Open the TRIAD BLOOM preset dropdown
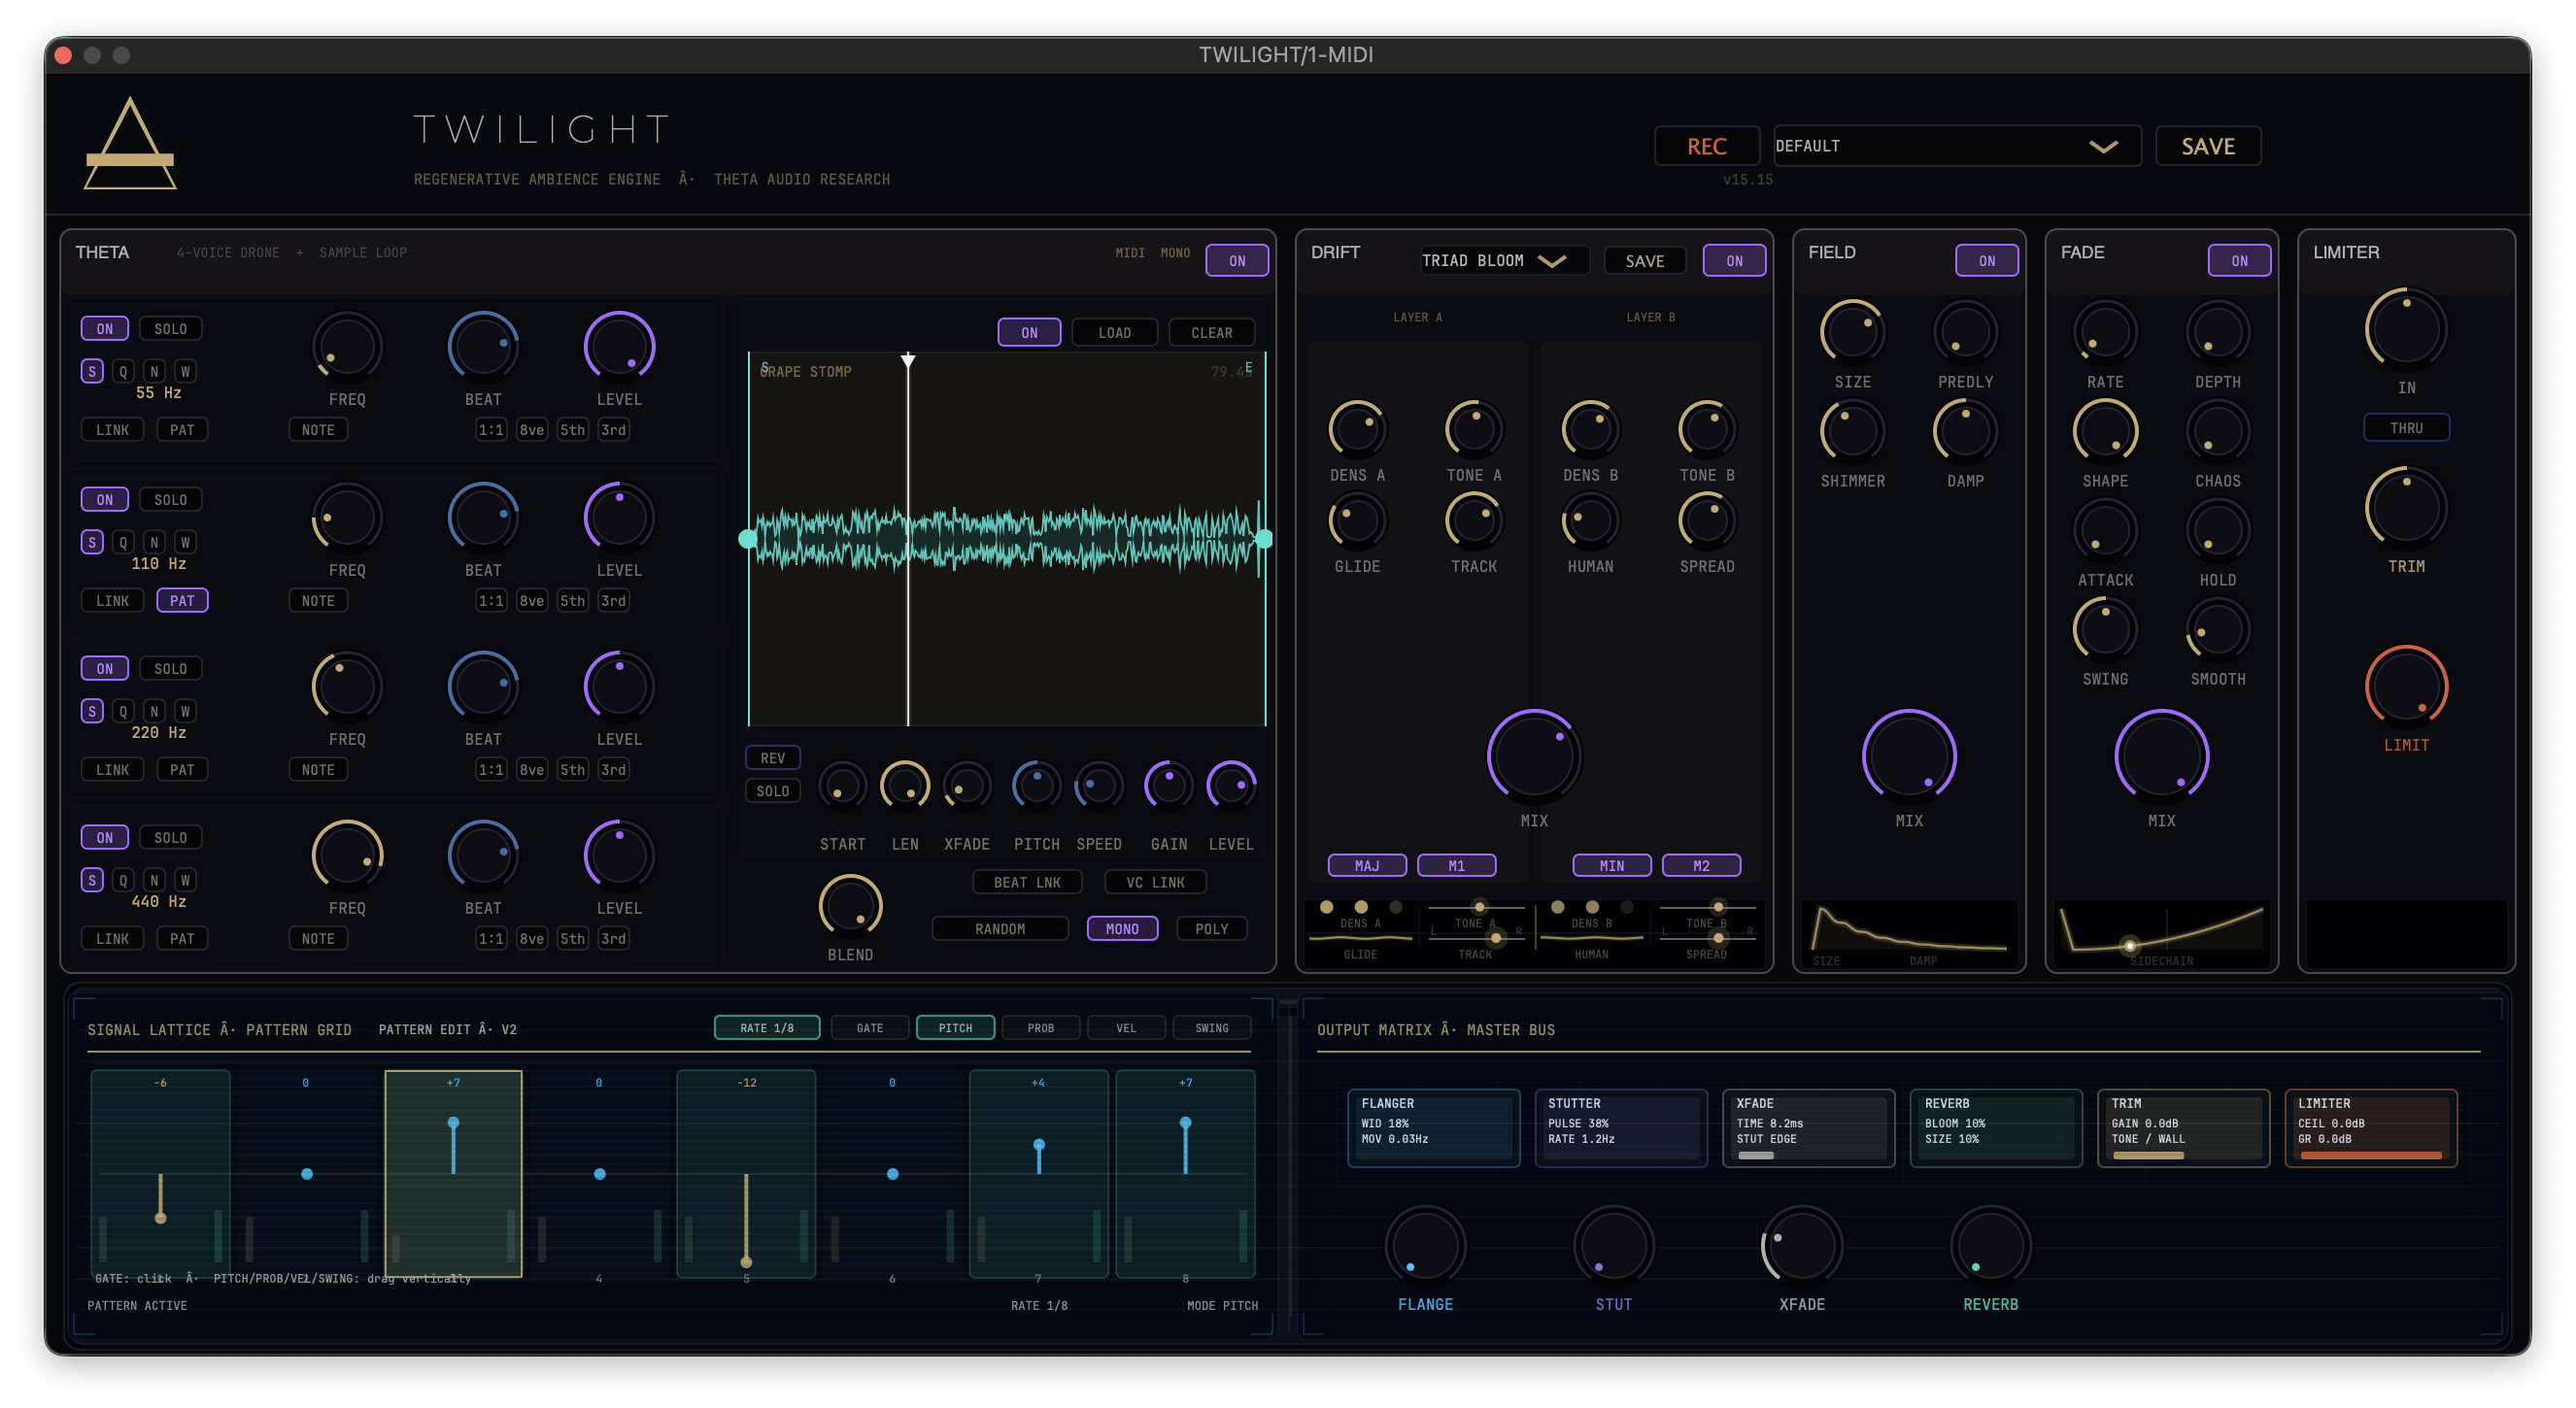 (1503, 260)
